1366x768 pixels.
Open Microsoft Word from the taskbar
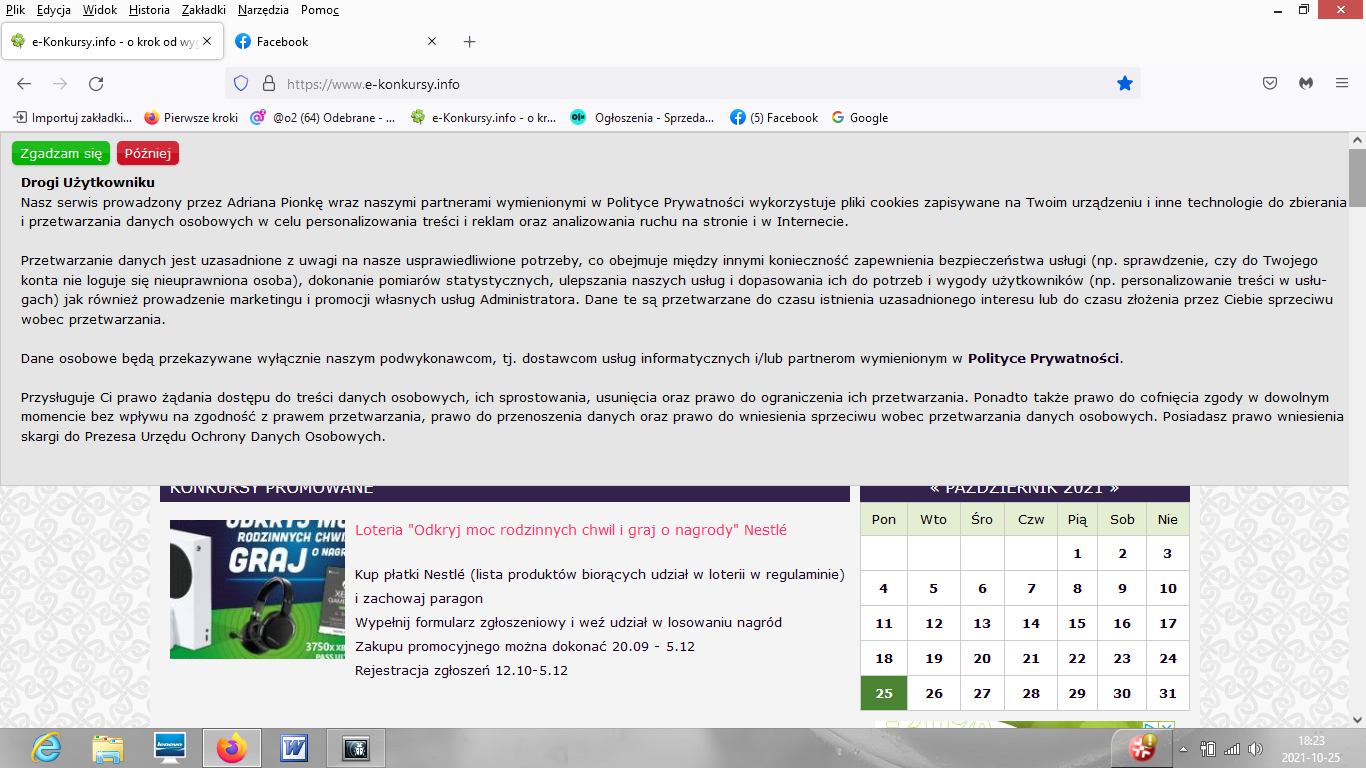click(294, 747)
